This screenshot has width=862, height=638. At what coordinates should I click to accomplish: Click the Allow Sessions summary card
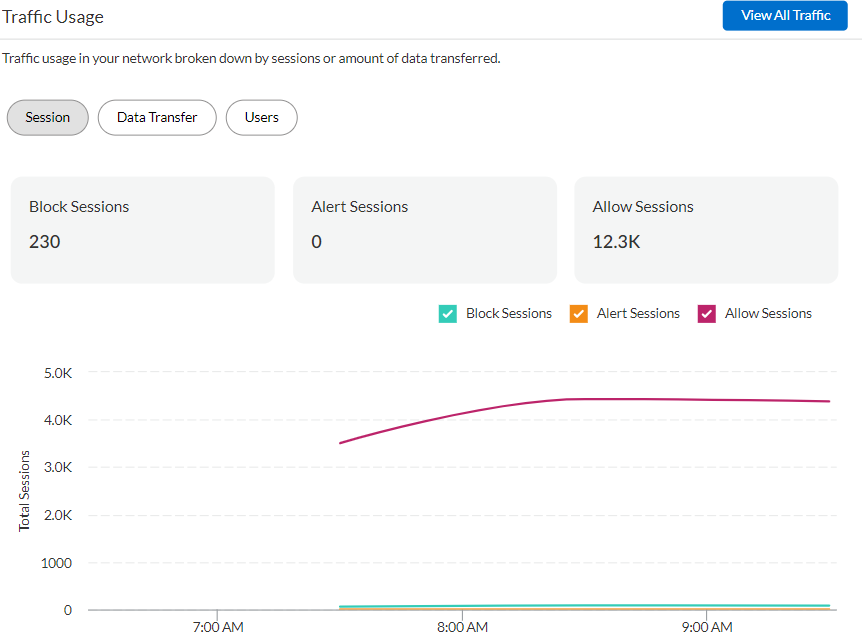coord(705,230)
